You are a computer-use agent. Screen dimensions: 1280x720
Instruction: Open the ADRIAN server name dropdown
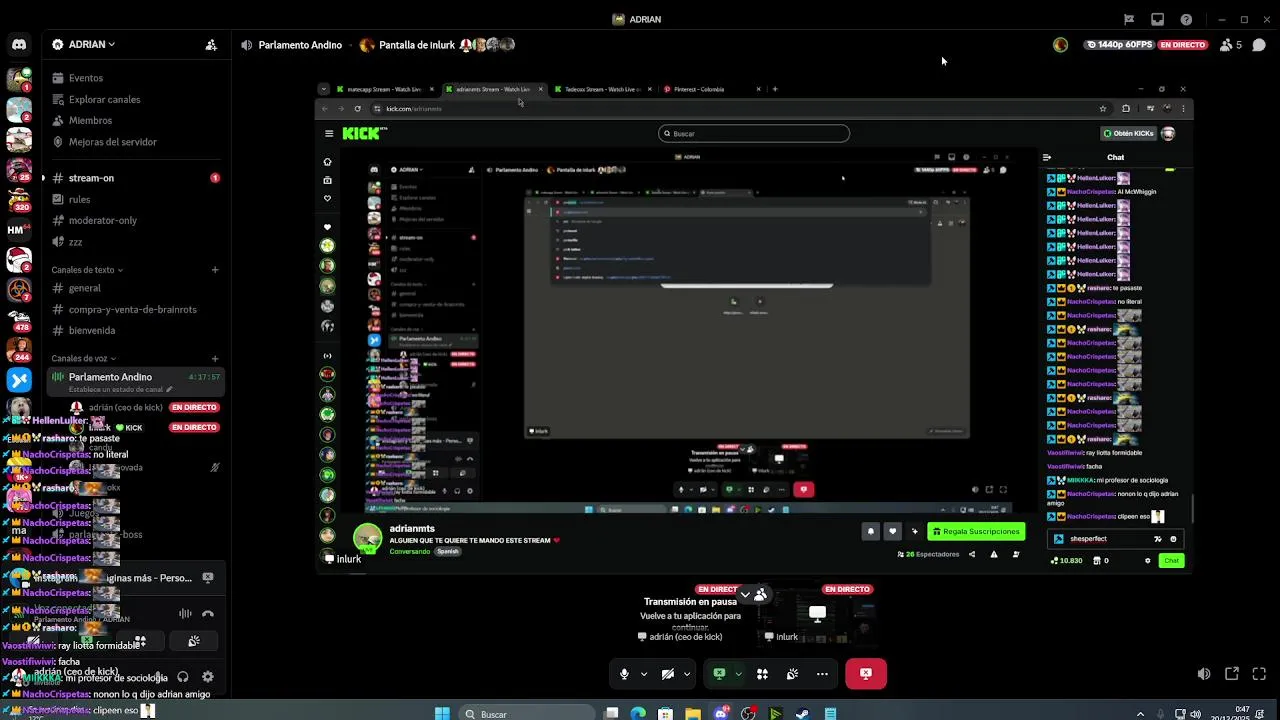click(86, 45)
